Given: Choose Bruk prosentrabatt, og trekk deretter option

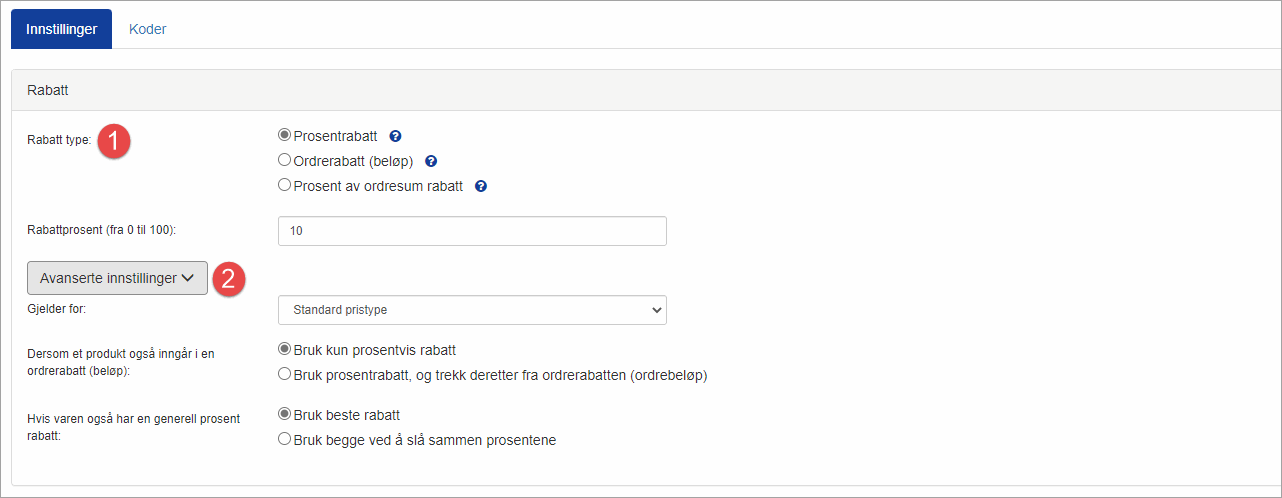Looking at the screenshot, I should pos(285,374).
